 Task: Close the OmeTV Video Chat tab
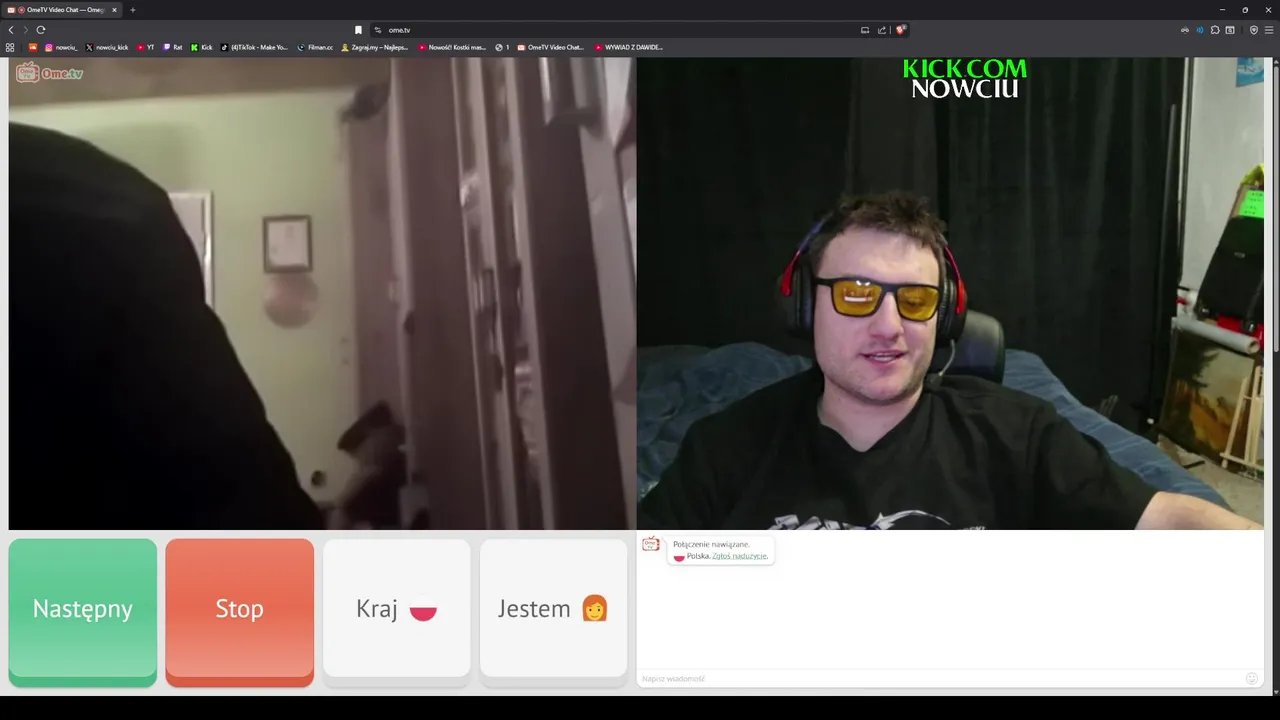(114, 10)
